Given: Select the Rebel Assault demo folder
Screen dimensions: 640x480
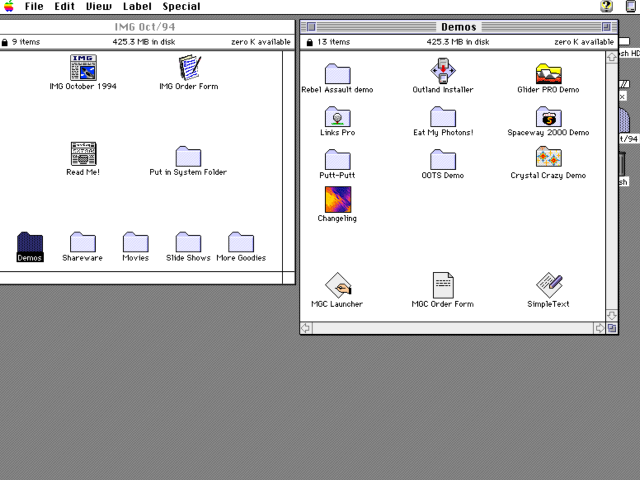Looking at the screenshot, I should (x=338, y=74).
